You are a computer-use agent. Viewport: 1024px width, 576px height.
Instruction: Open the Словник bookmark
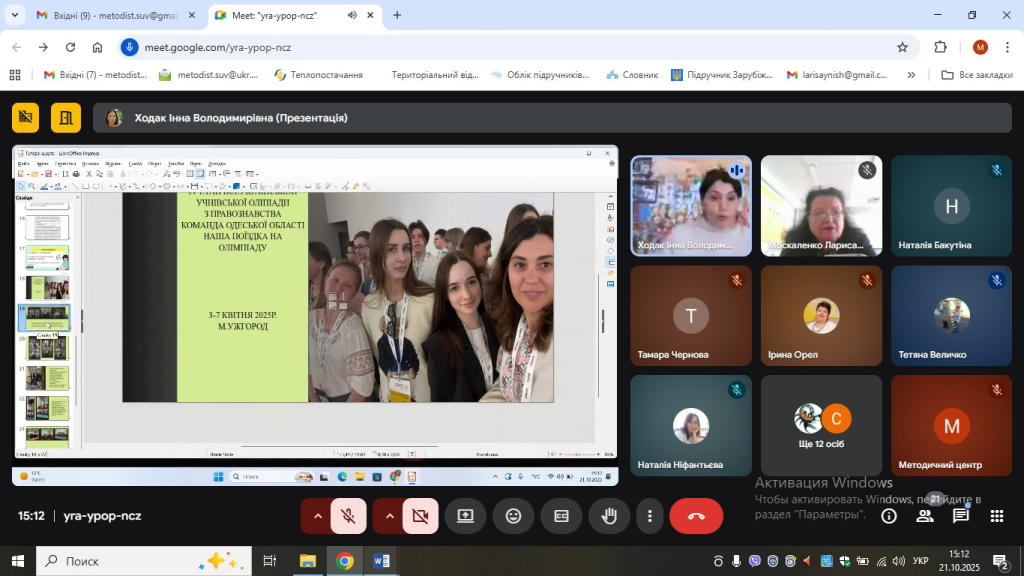632,75
